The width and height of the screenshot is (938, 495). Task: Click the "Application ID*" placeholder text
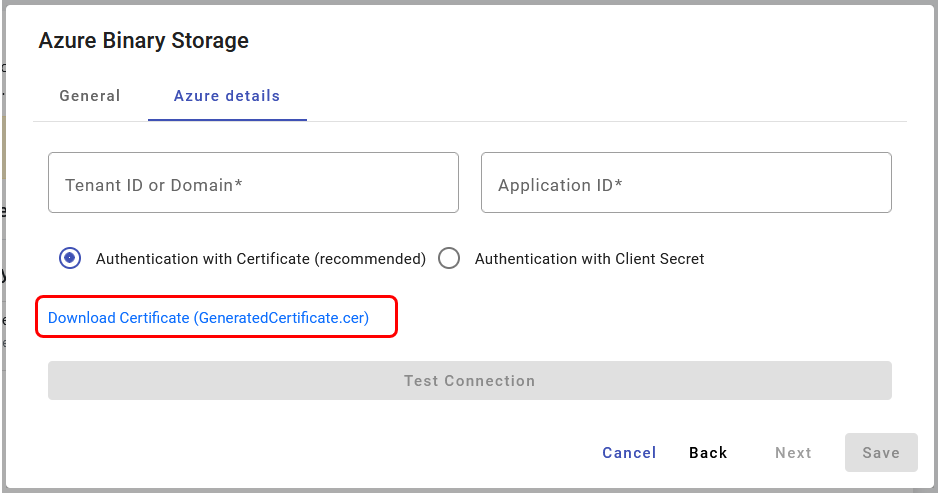point(560,185)
